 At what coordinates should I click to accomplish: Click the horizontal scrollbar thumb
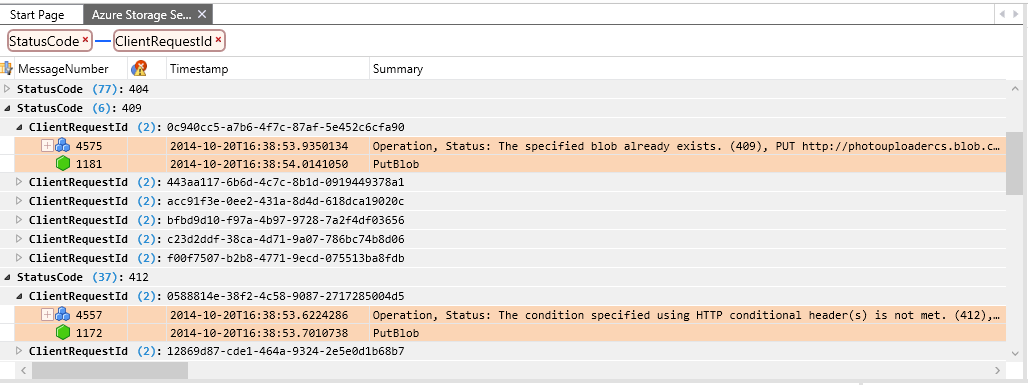click(x=109, y=371)
